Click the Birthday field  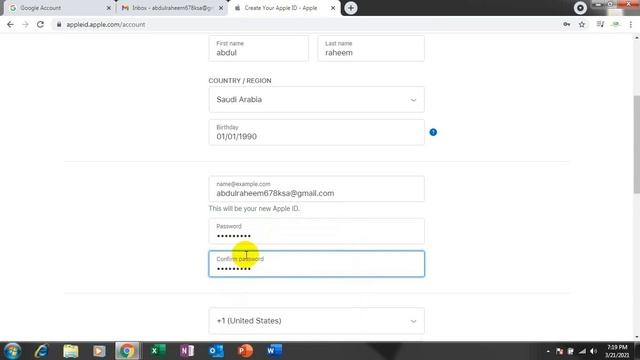[316, 132]
